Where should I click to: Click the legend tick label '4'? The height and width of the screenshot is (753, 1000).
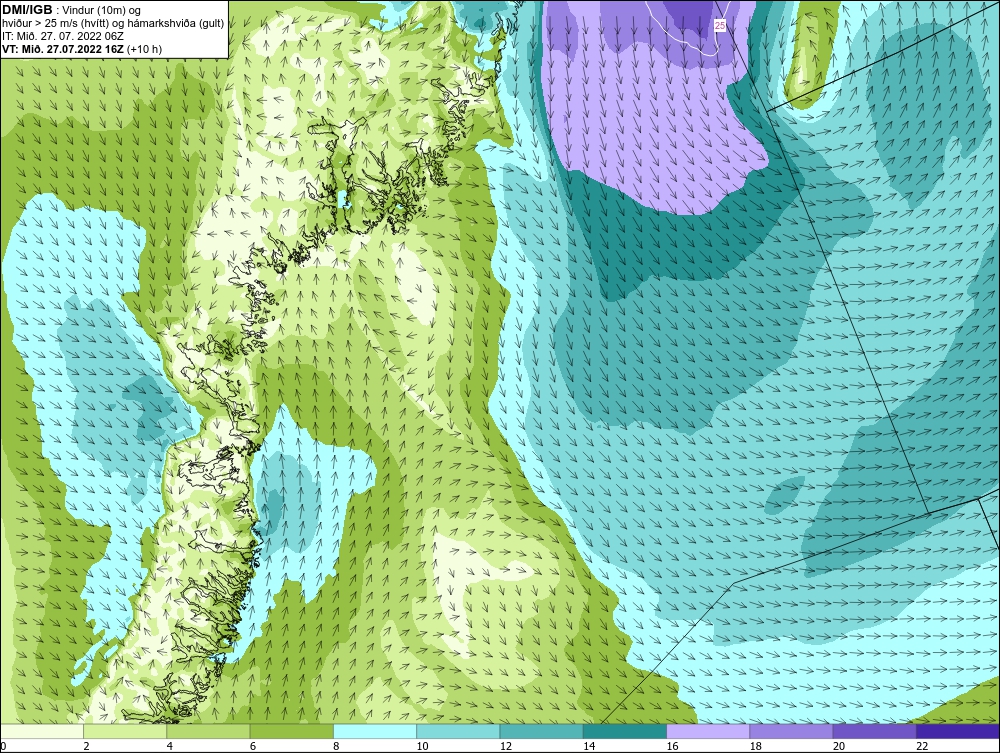tap(170, 746)
